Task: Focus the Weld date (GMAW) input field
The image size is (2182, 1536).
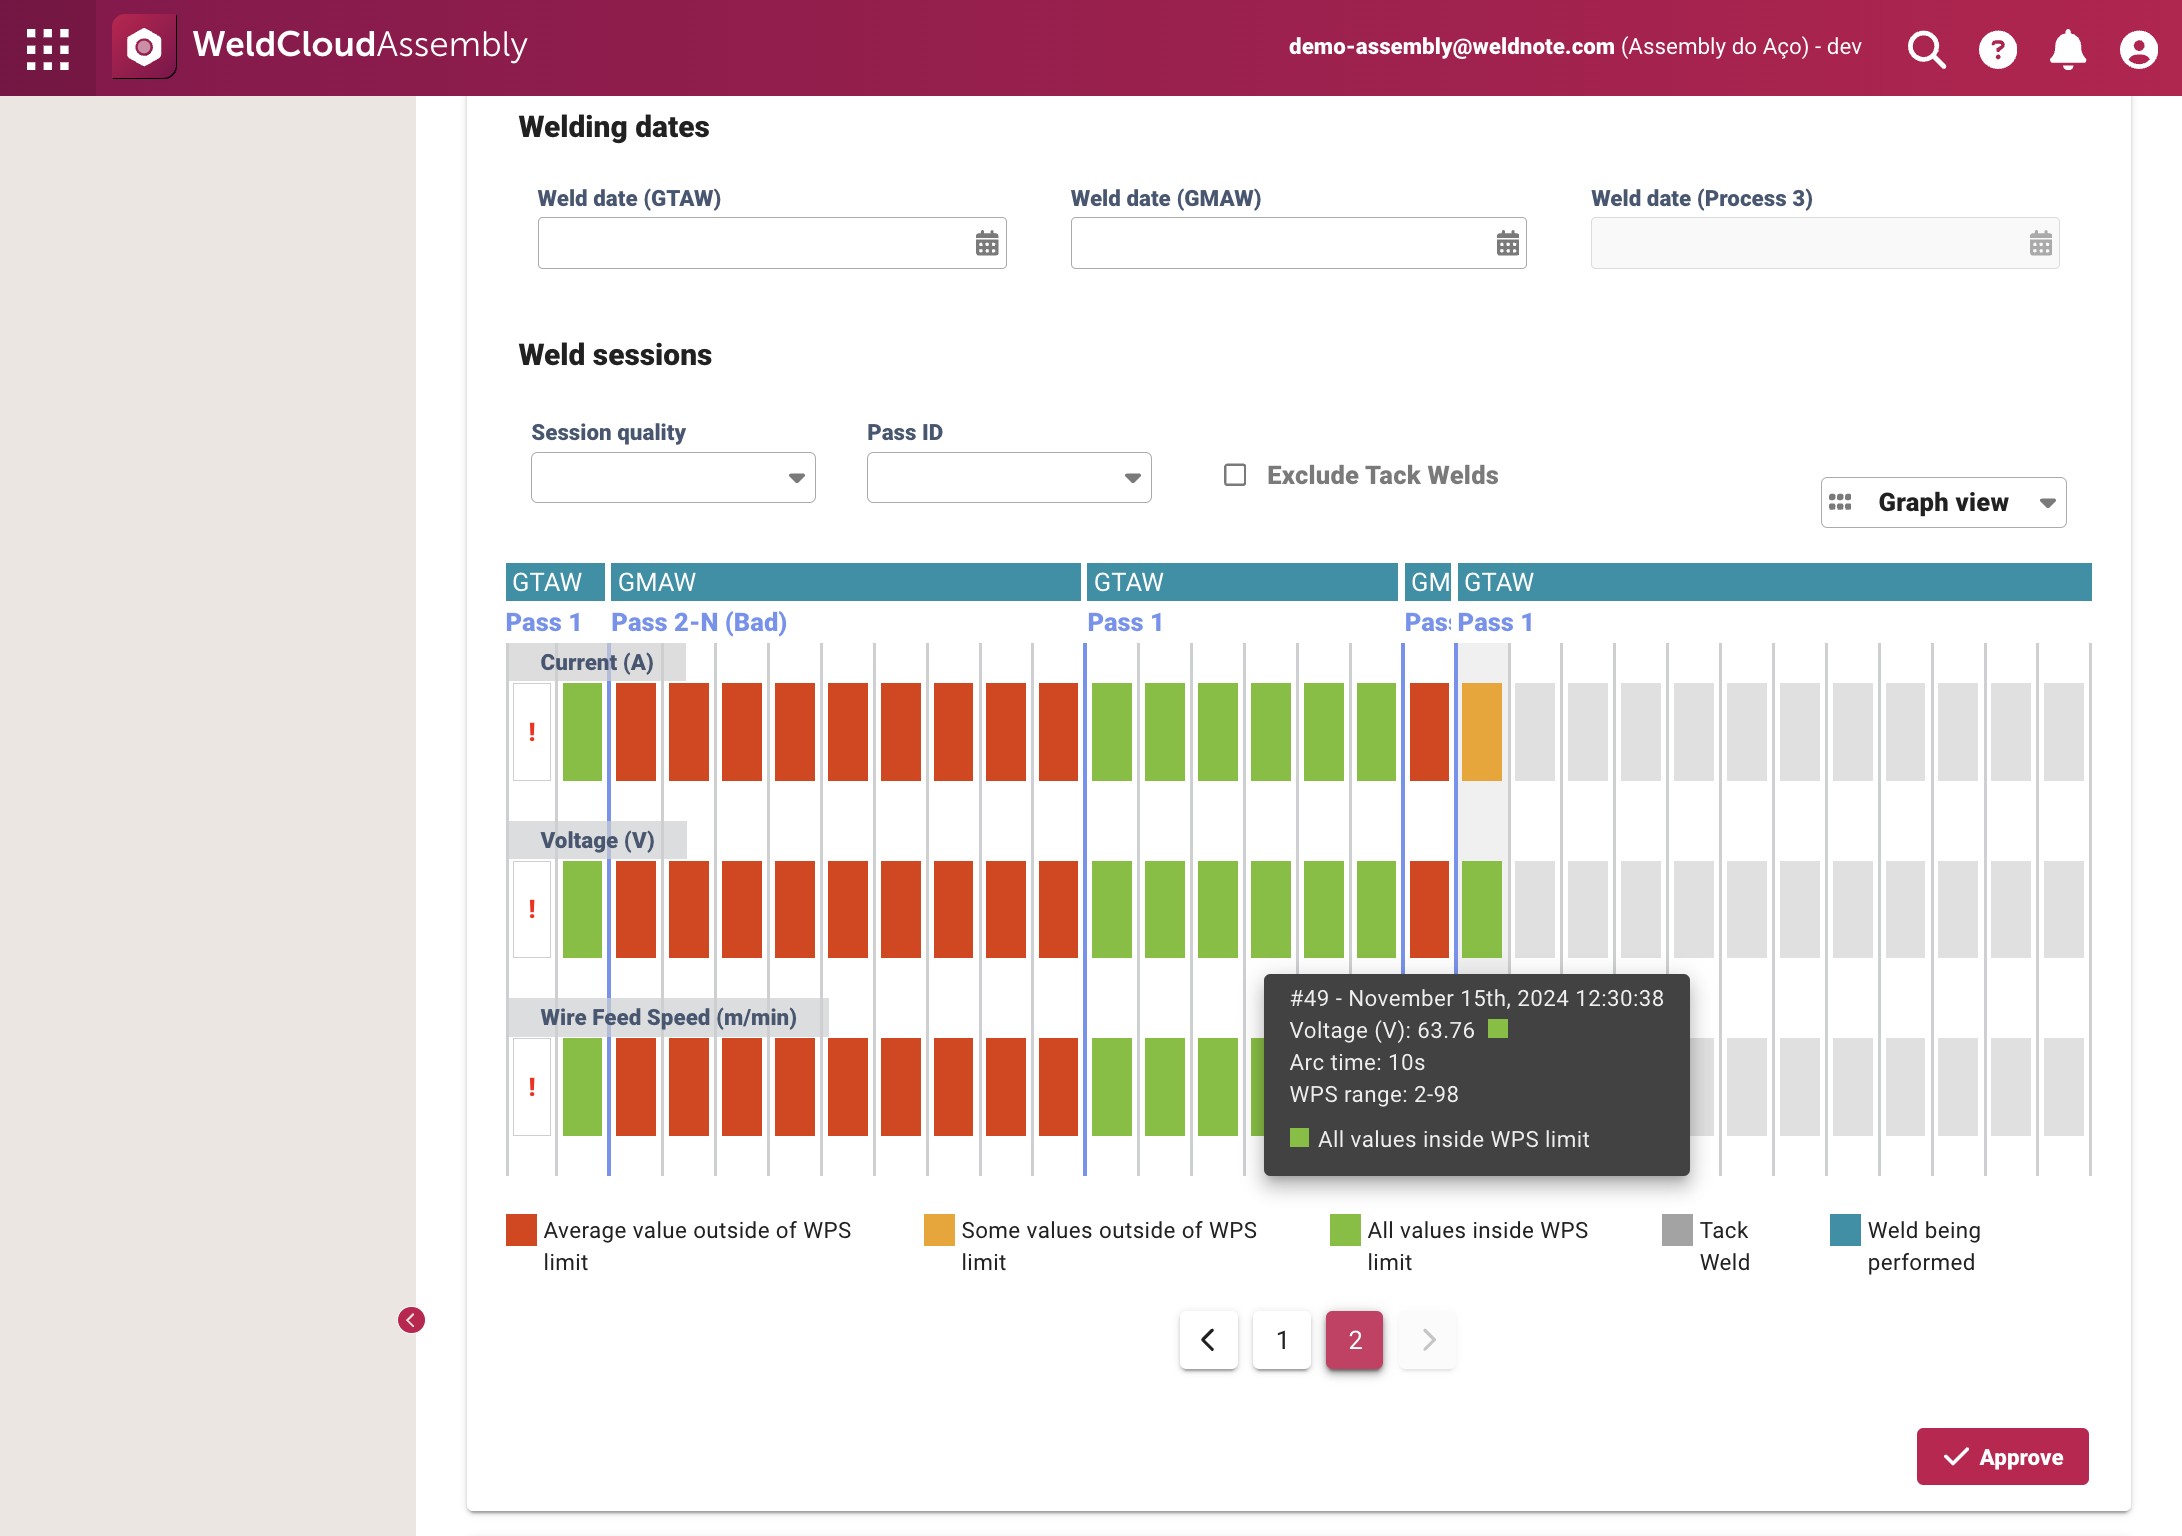Action: point(1298,243)
